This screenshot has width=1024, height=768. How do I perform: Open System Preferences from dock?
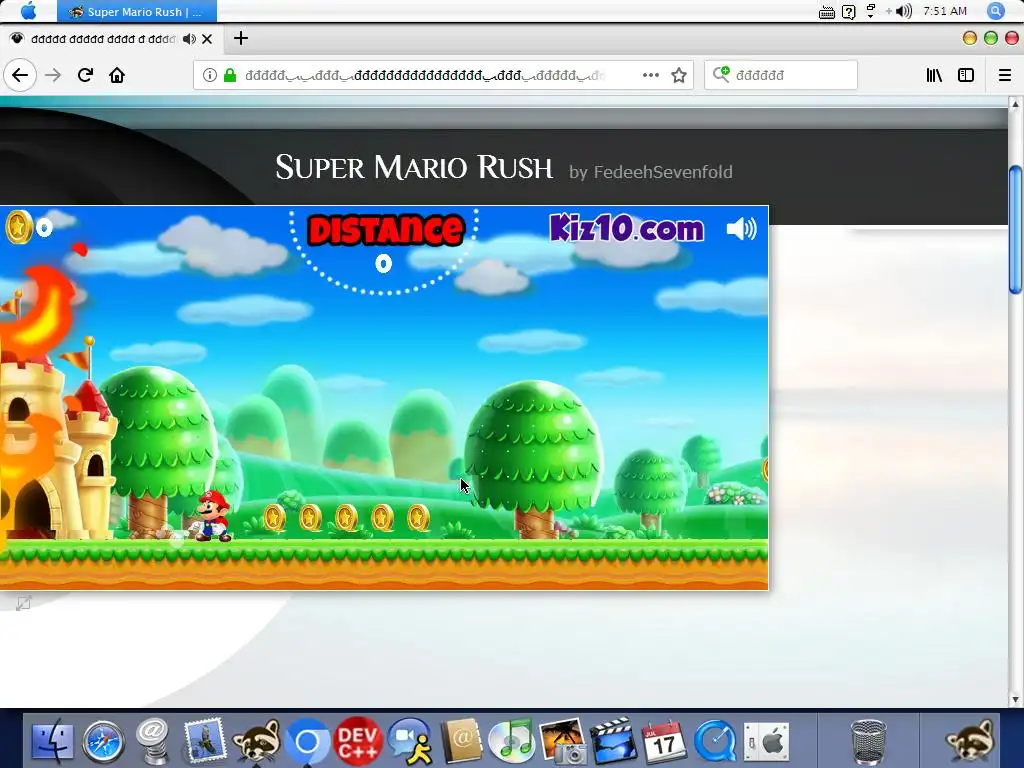pos(767,742)
